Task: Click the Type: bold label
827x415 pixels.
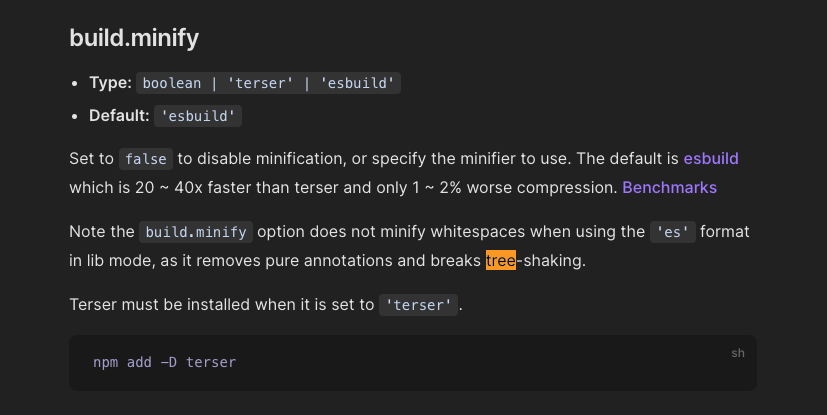Action: tap(110, 83)
